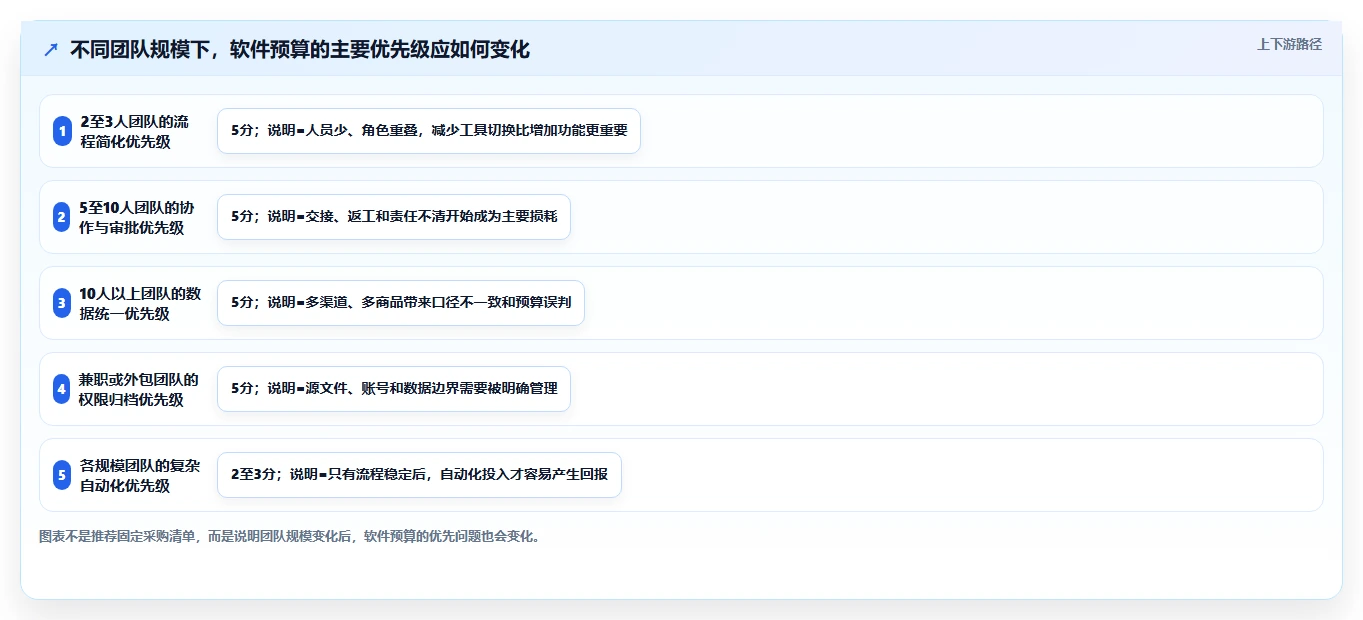Image resolution: width=1363 pixels, height=620 pixels.
Task: Click the label 2至3人团队的流程简化优先级
Action: click(134, 131)
